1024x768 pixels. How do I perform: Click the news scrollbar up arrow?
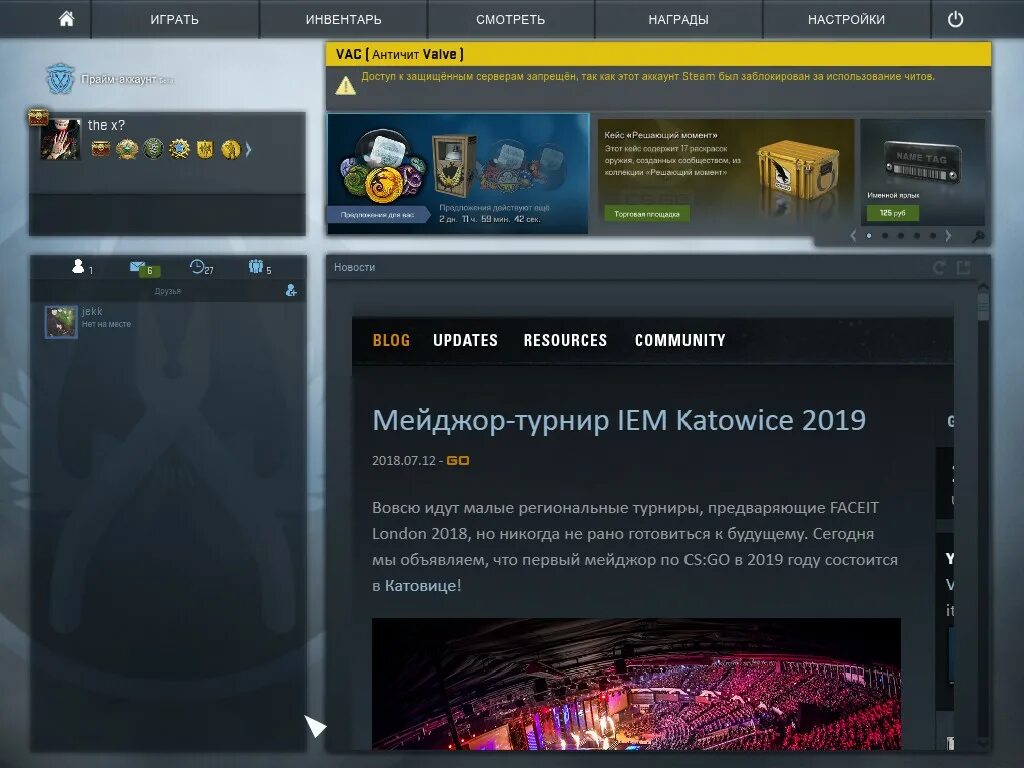[983, 287]
